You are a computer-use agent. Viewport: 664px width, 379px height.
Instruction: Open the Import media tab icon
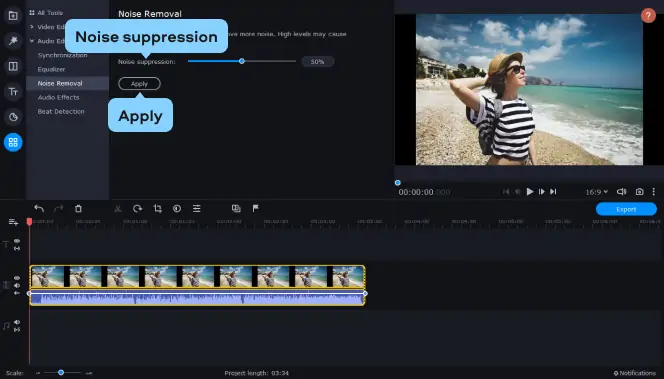(13, 16)
